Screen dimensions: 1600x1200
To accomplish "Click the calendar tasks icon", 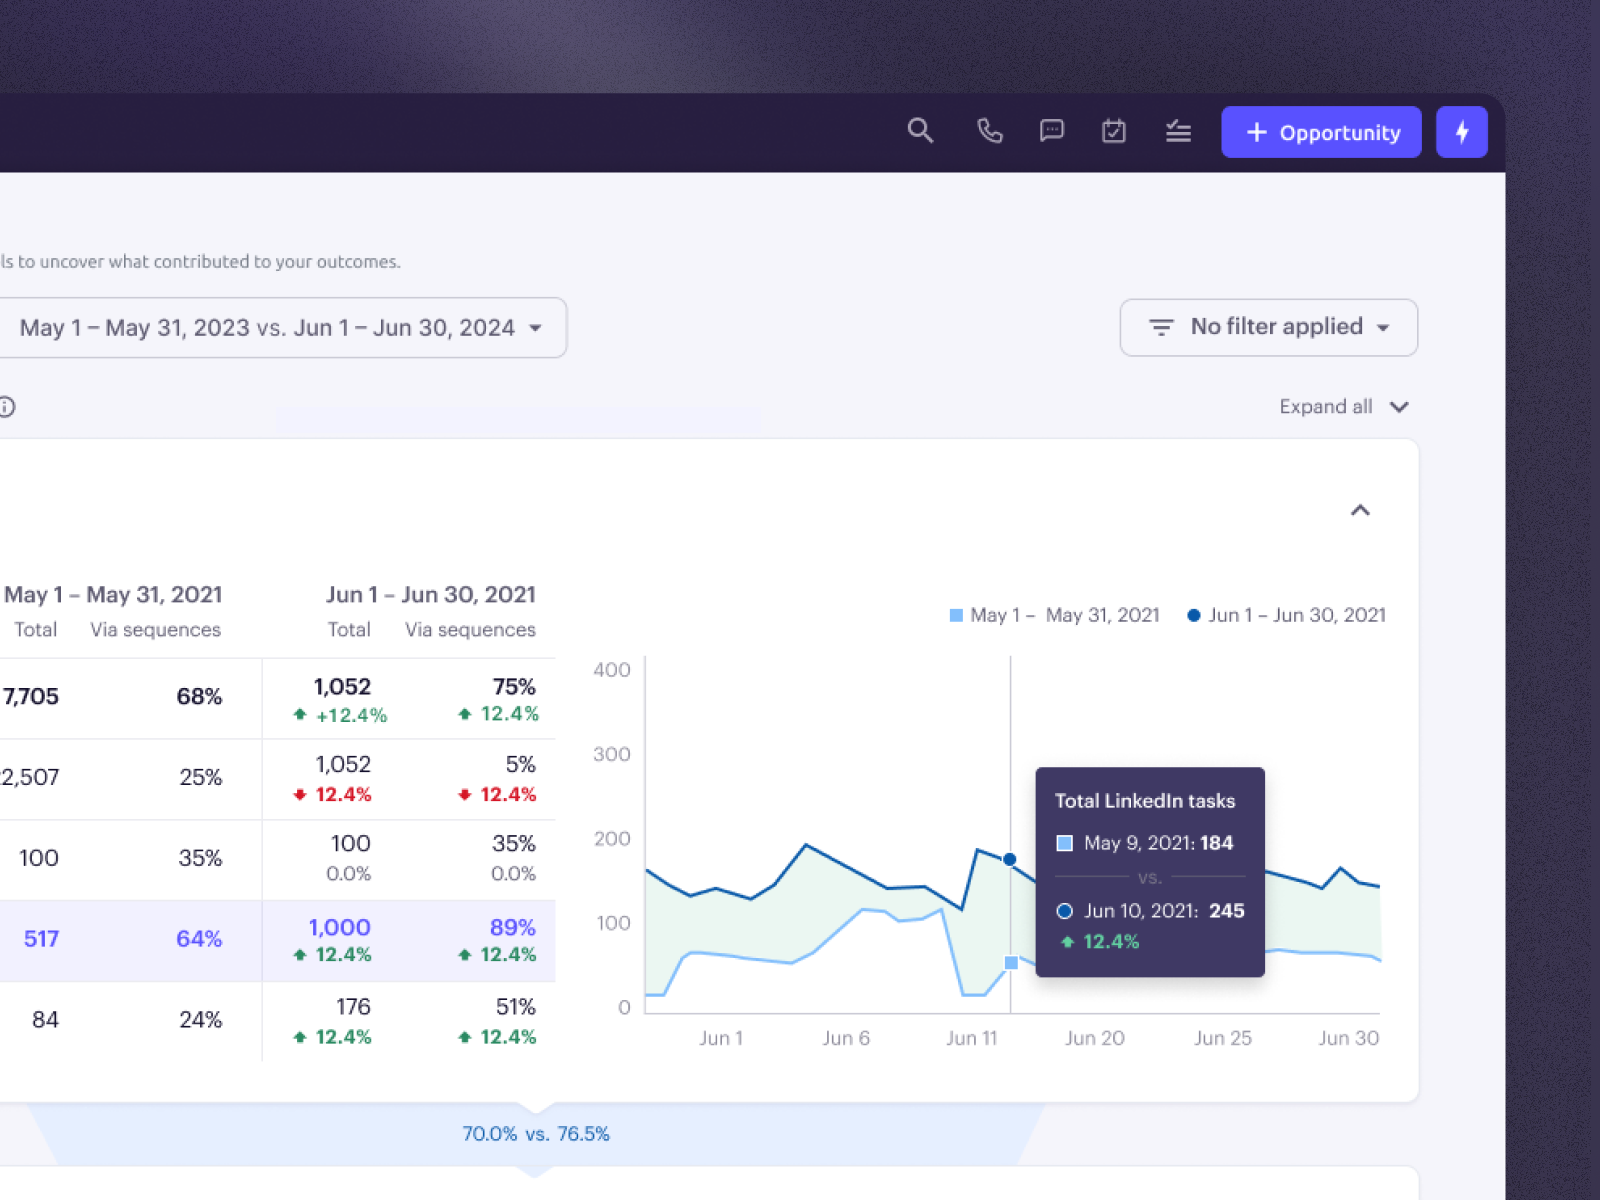I will point(1114,131).
